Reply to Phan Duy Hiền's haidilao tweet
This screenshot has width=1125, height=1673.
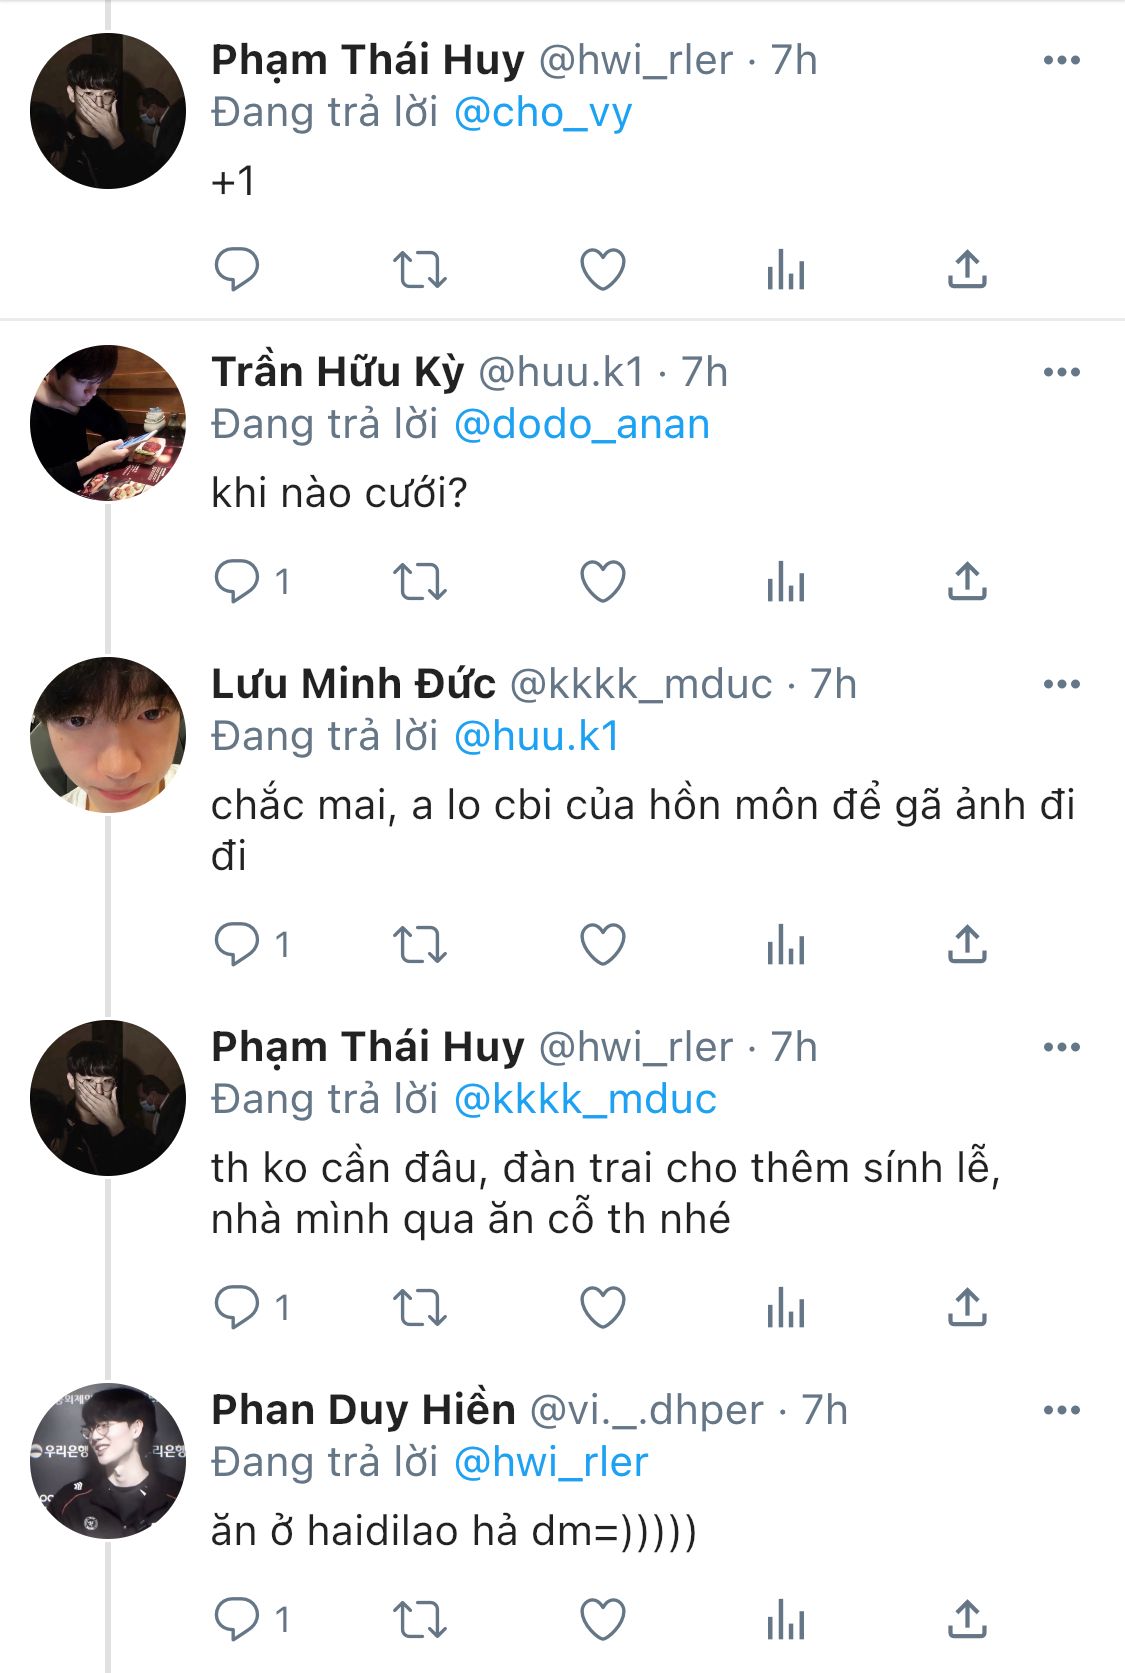237,1620
